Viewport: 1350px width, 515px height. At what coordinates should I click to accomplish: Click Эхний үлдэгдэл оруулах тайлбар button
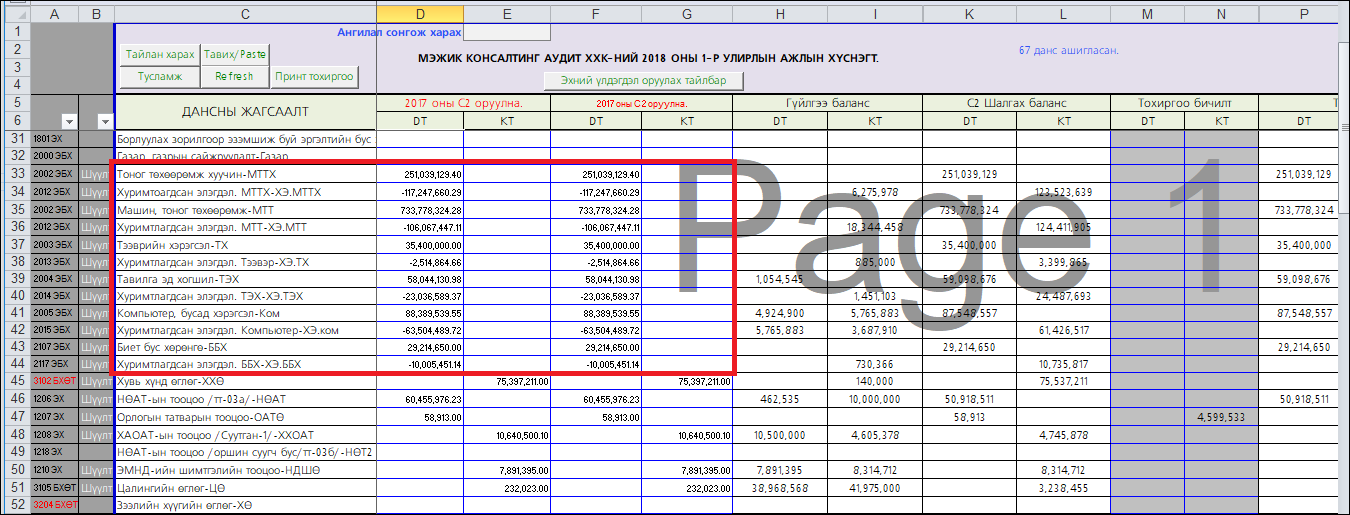642,81
